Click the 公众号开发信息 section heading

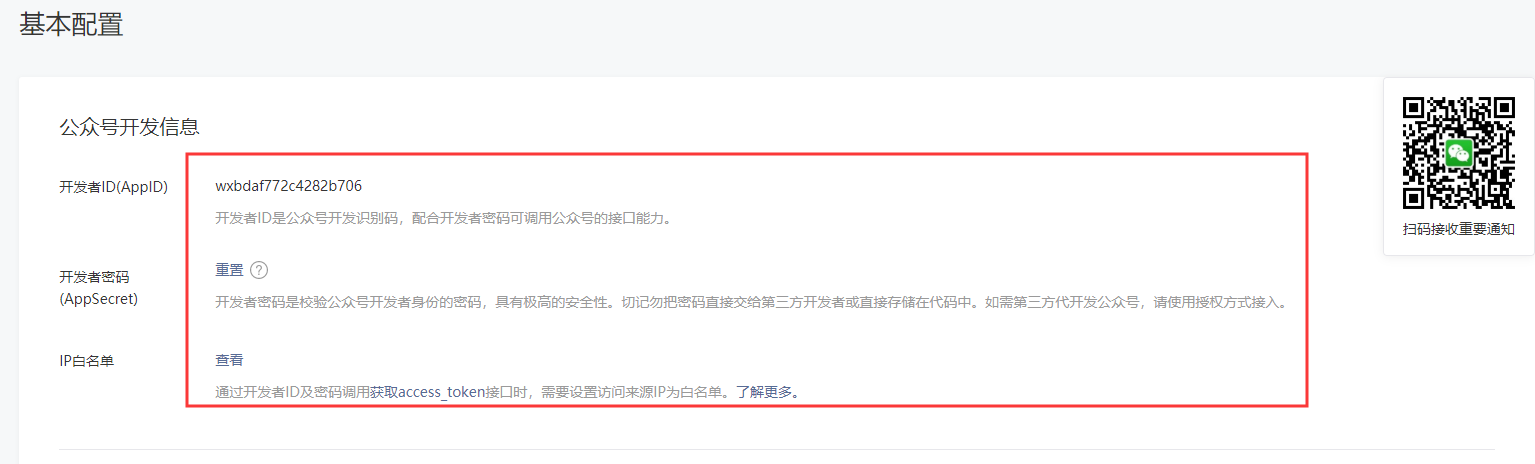click(x=129, y=127)
